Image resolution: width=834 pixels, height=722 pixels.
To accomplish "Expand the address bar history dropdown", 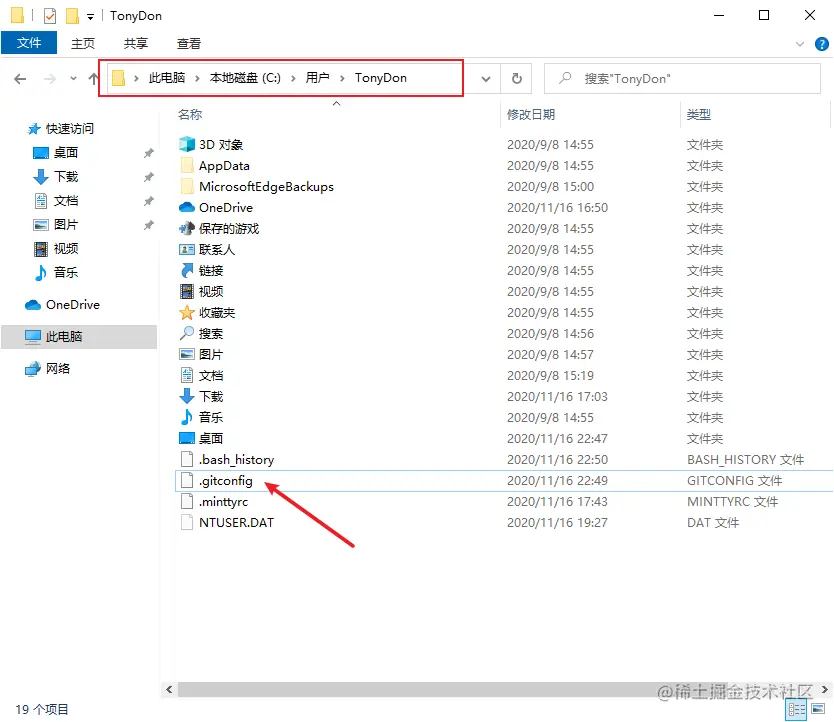I will [486, 79].
